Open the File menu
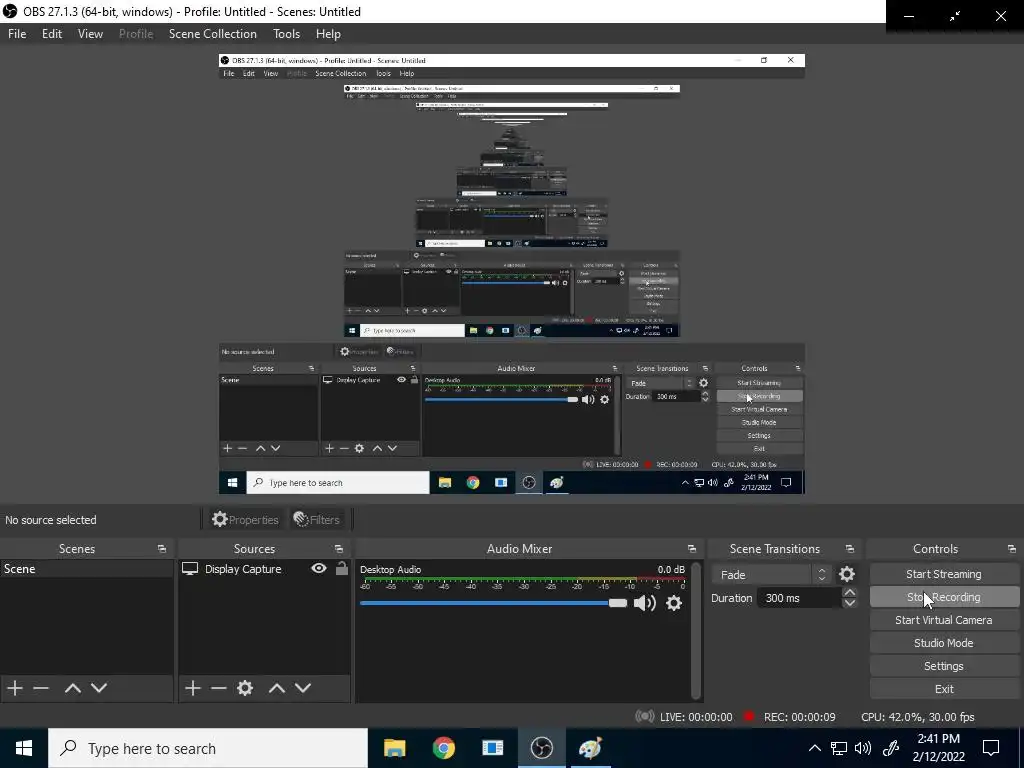Screen dimensions: 1024x768 point(17,34)
